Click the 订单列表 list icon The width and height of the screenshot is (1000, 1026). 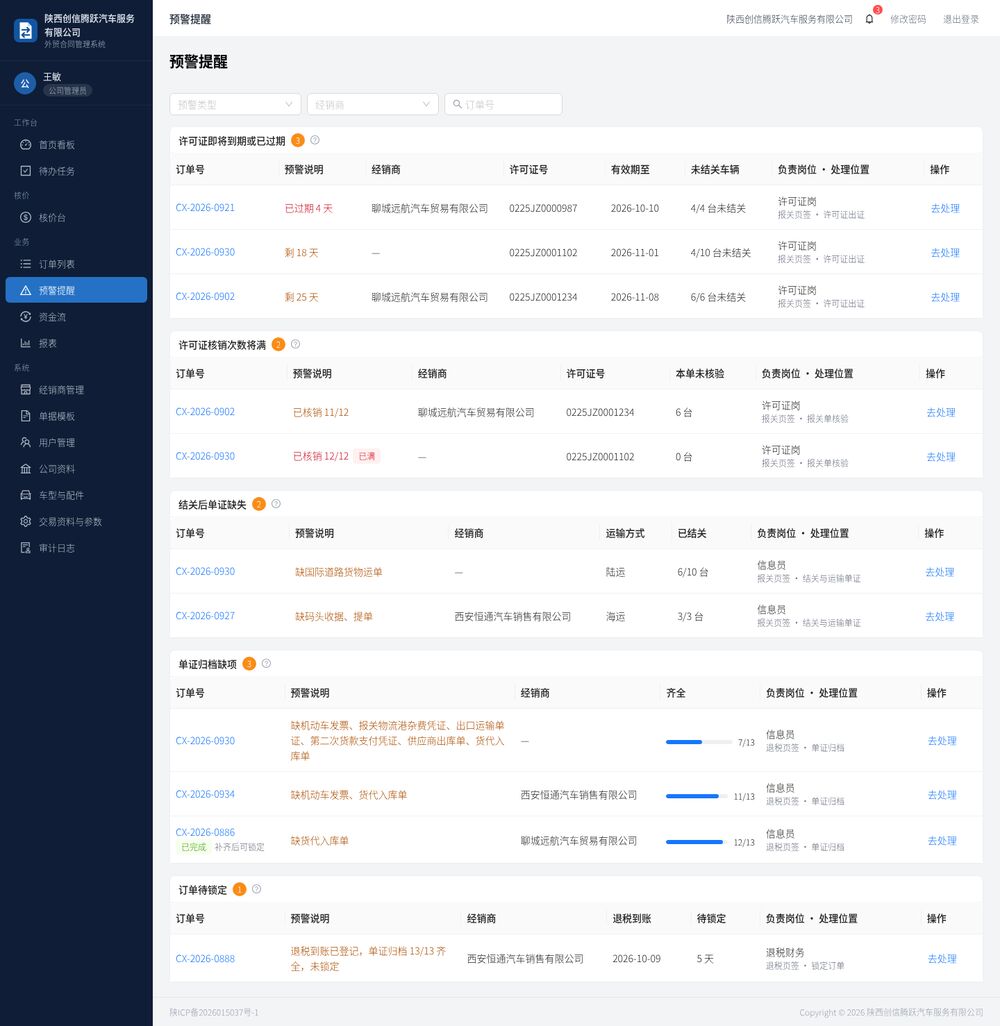click(x=26, y=264)
